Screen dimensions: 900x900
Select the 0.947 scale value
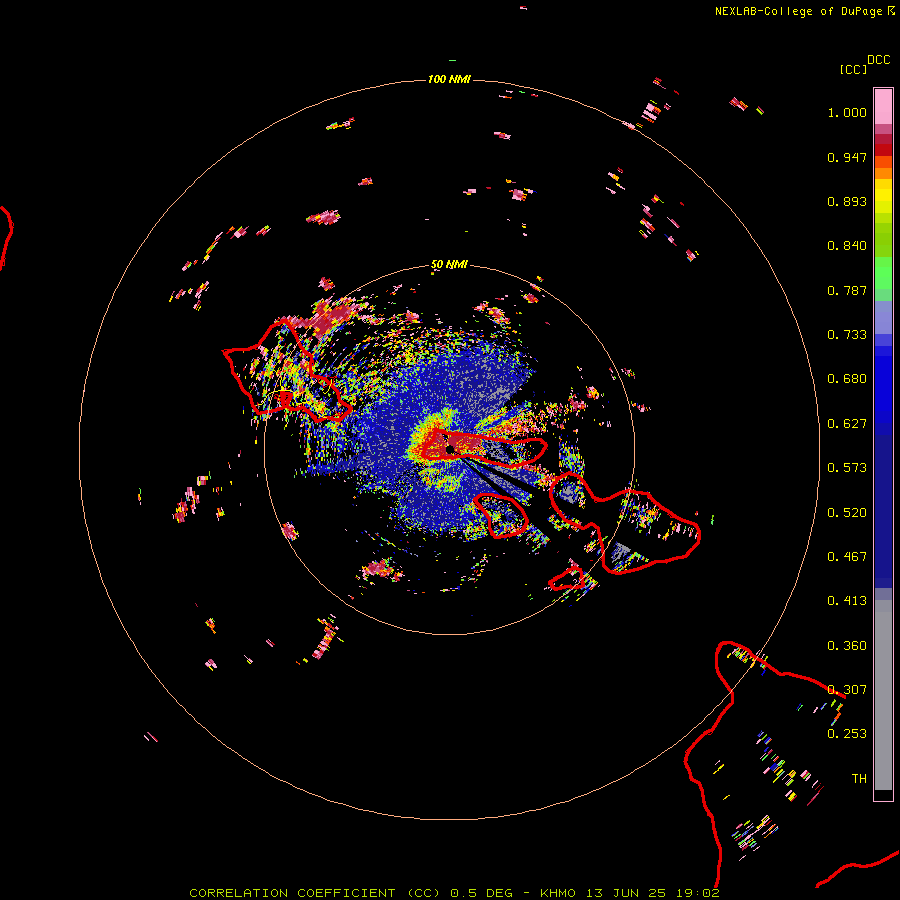pos(847,157)
